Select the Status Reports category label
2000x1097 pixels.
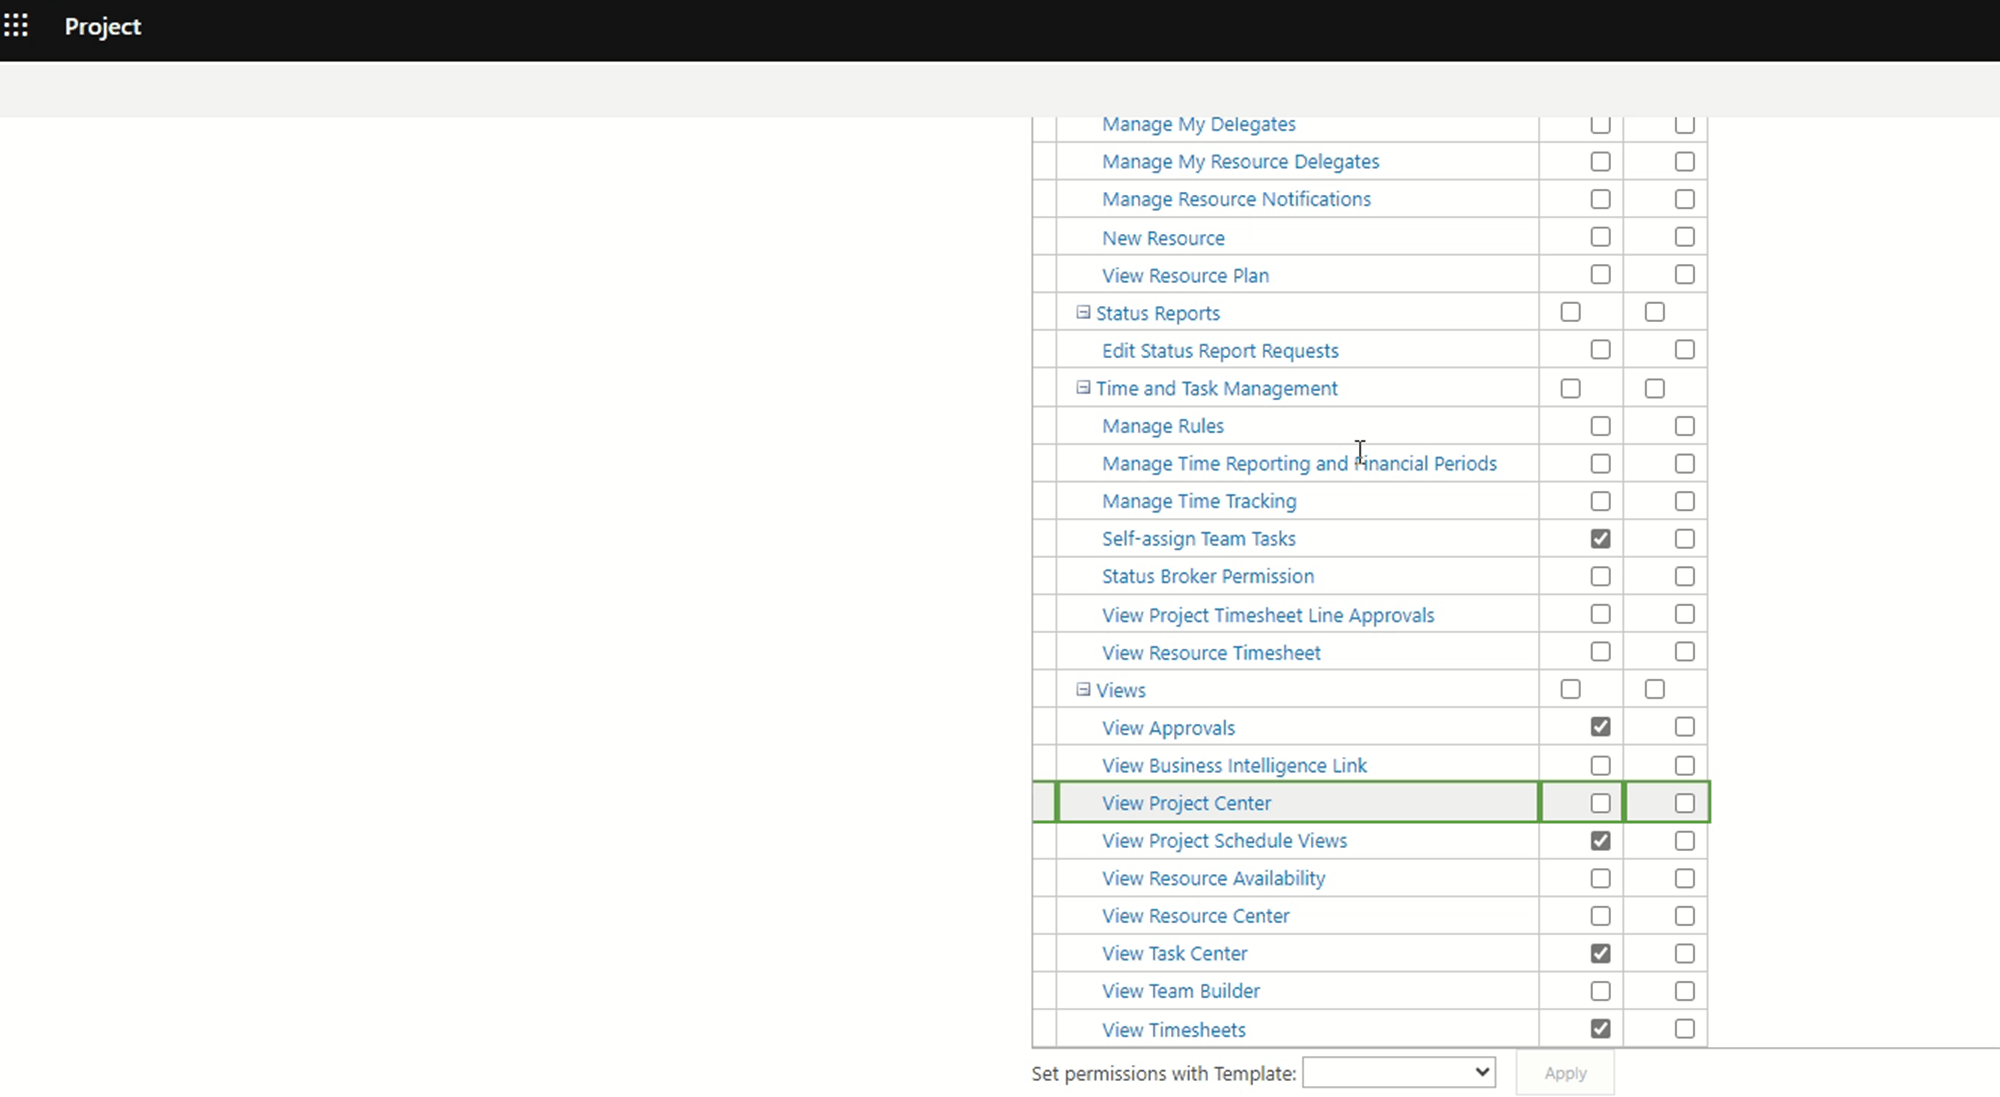point(1157,313)
